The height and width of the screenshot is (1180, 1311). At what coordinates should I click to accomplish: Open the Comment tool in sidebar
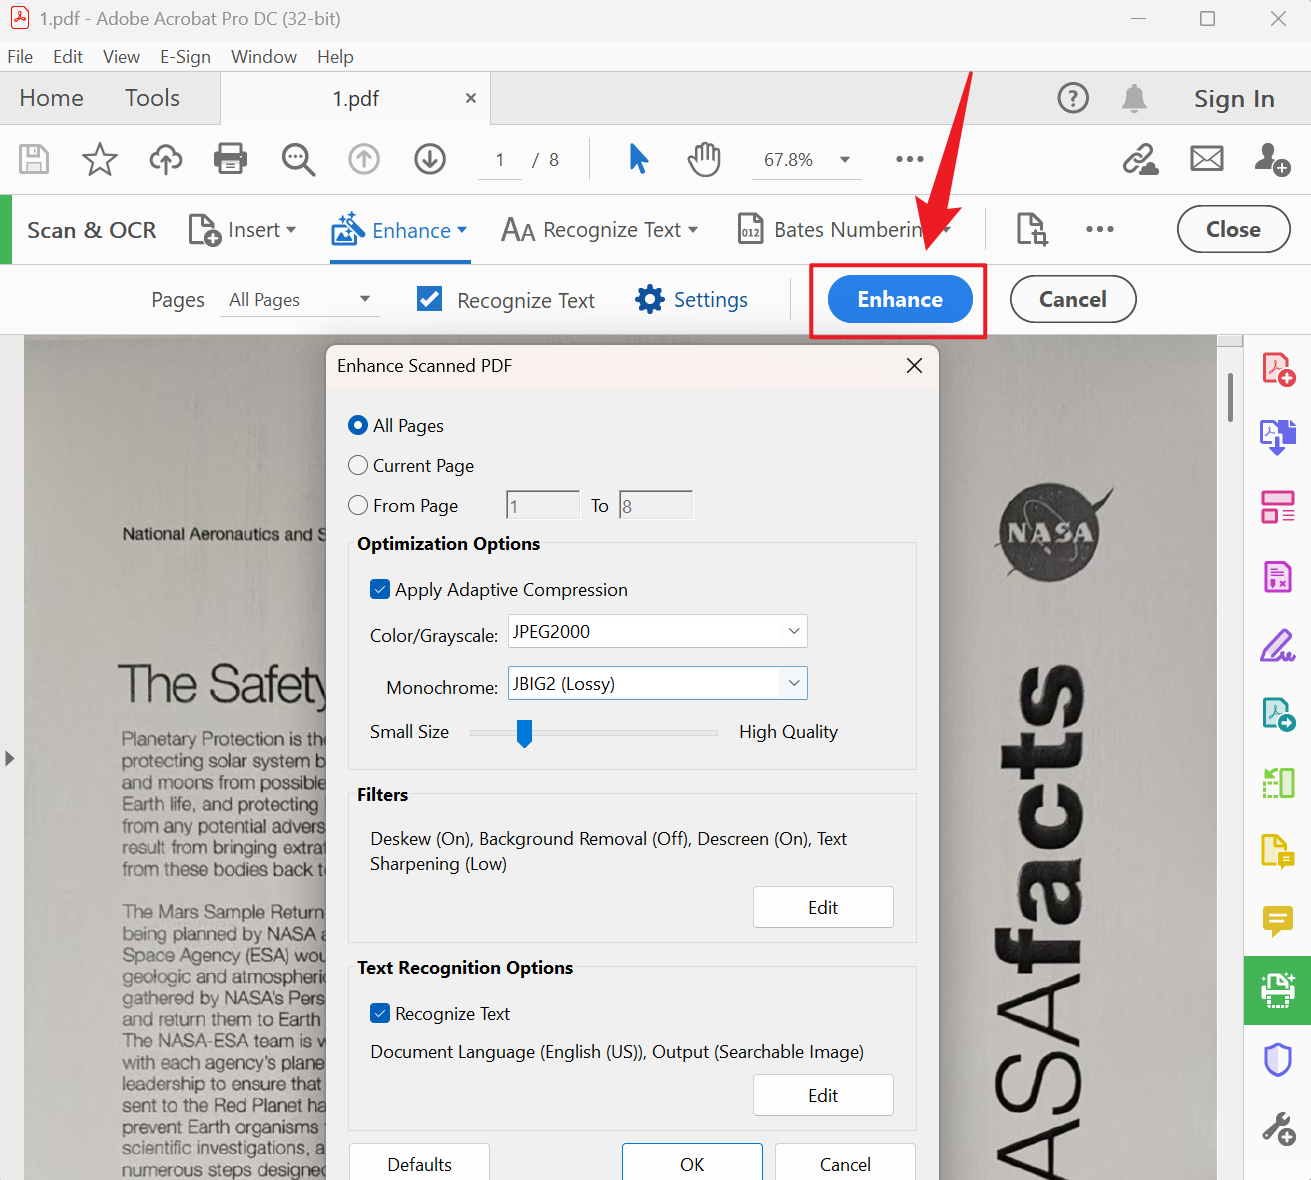1277,920
